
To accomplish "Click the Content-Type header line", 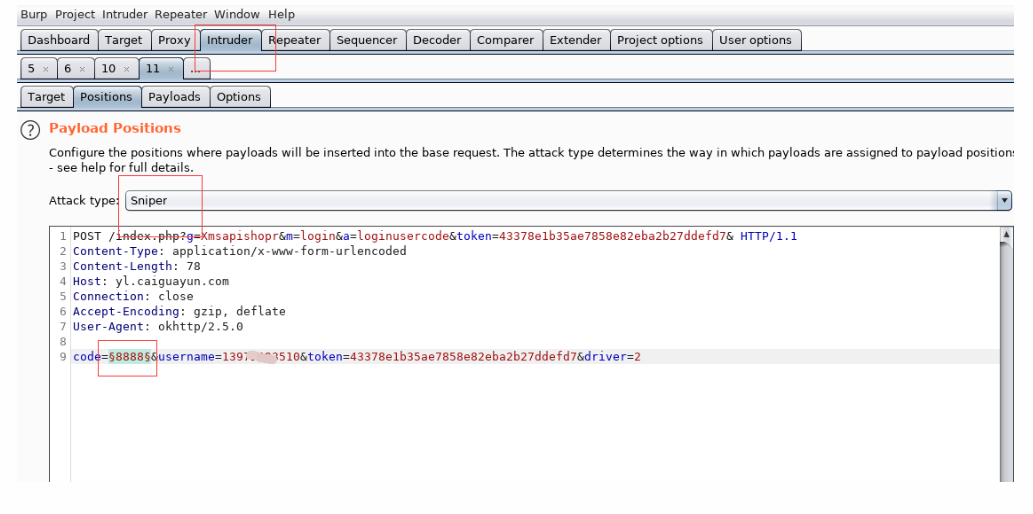I will [240, 251].
